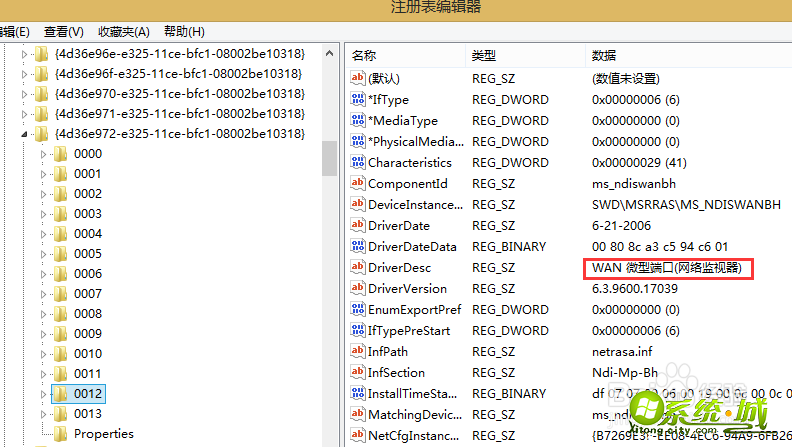This screenshot has height=447, width=792.
Task: Click the DWORD icon of Characteristics
Action: [x=358, y=162]
